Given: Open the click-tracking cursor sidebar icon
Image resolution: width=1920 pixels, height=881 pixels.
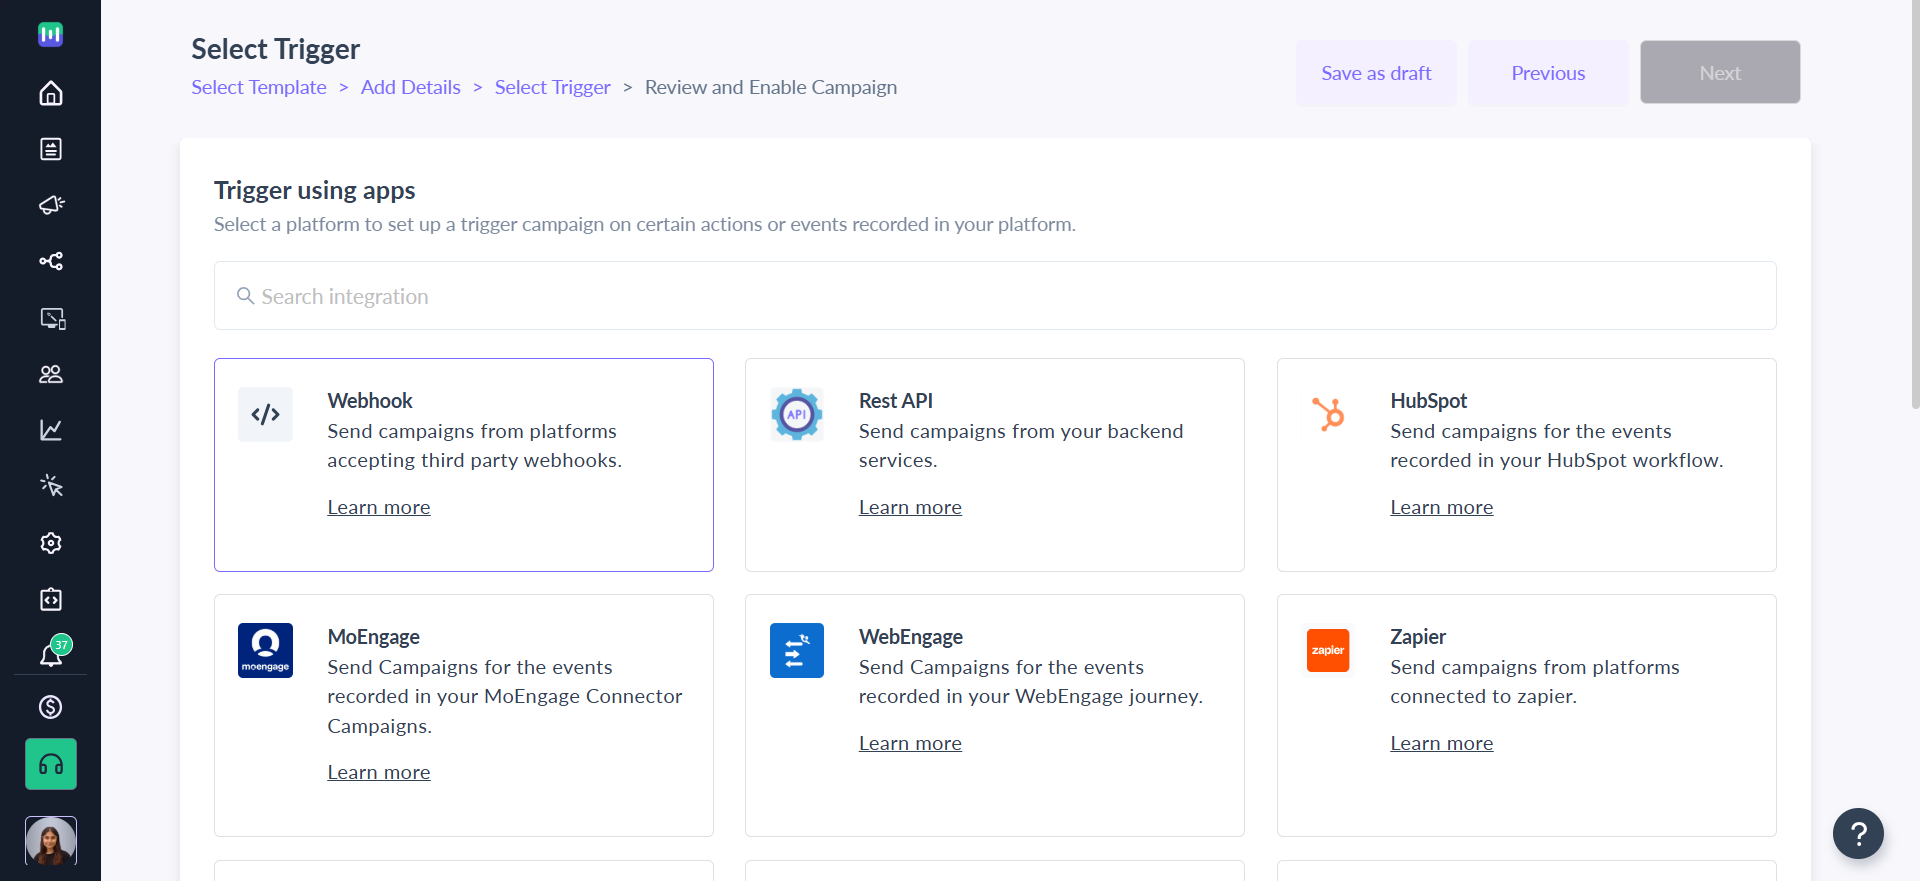Looking at the screenshot, I should pos(50,486).
